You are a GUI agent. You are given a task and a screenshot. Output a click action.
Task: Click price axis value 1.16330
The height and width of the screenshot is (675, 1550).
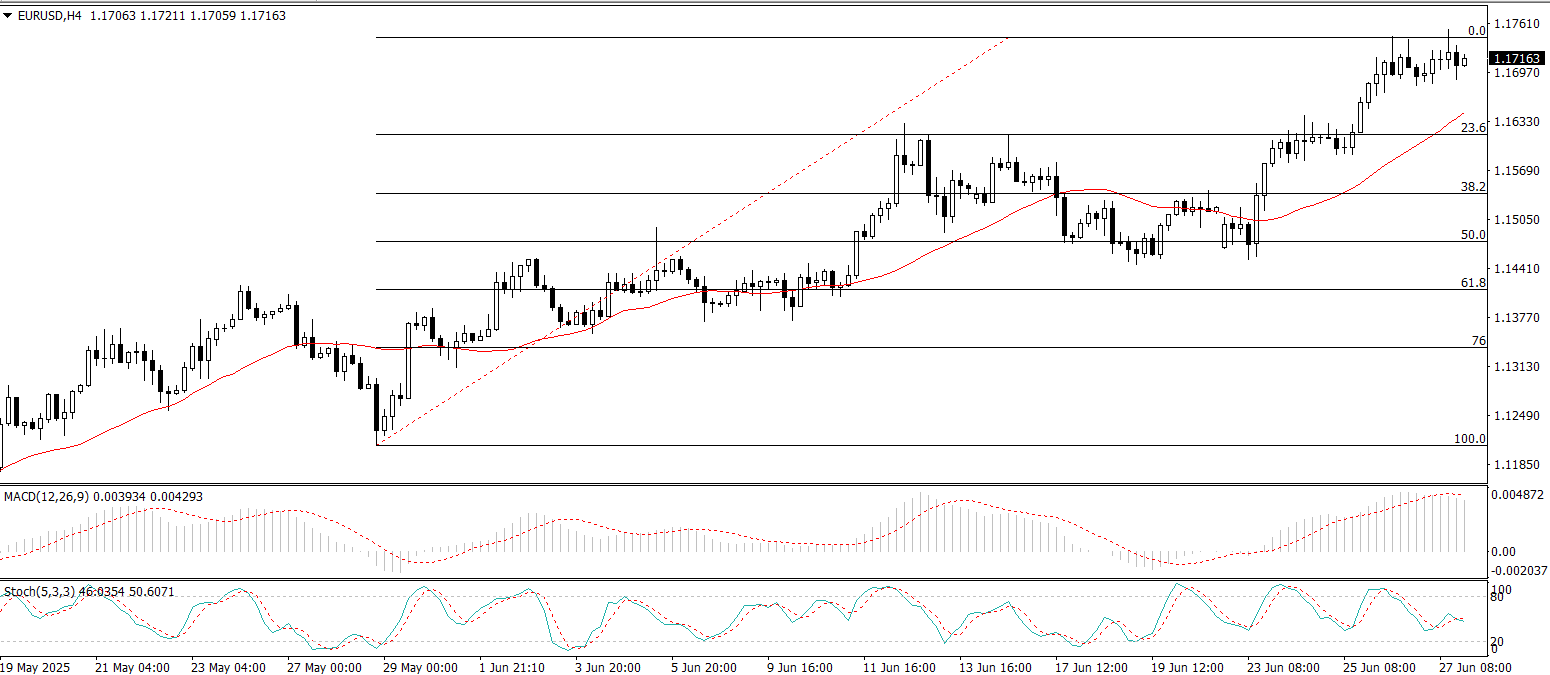1515,122
